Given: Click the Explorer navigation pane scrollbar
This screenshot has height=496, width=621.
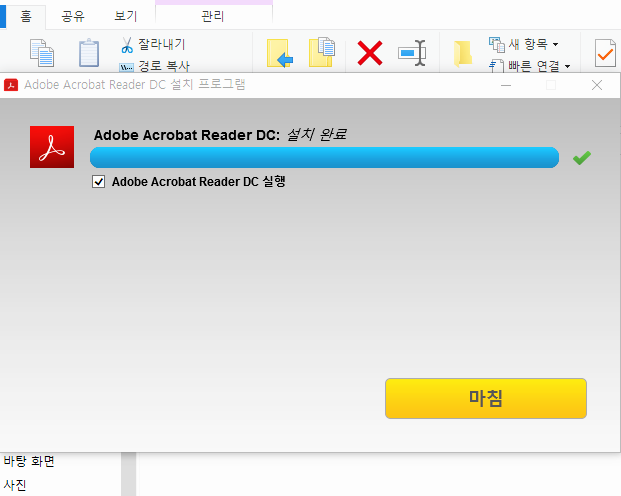Looking at the screenshot, I should (x=128, y=474).
